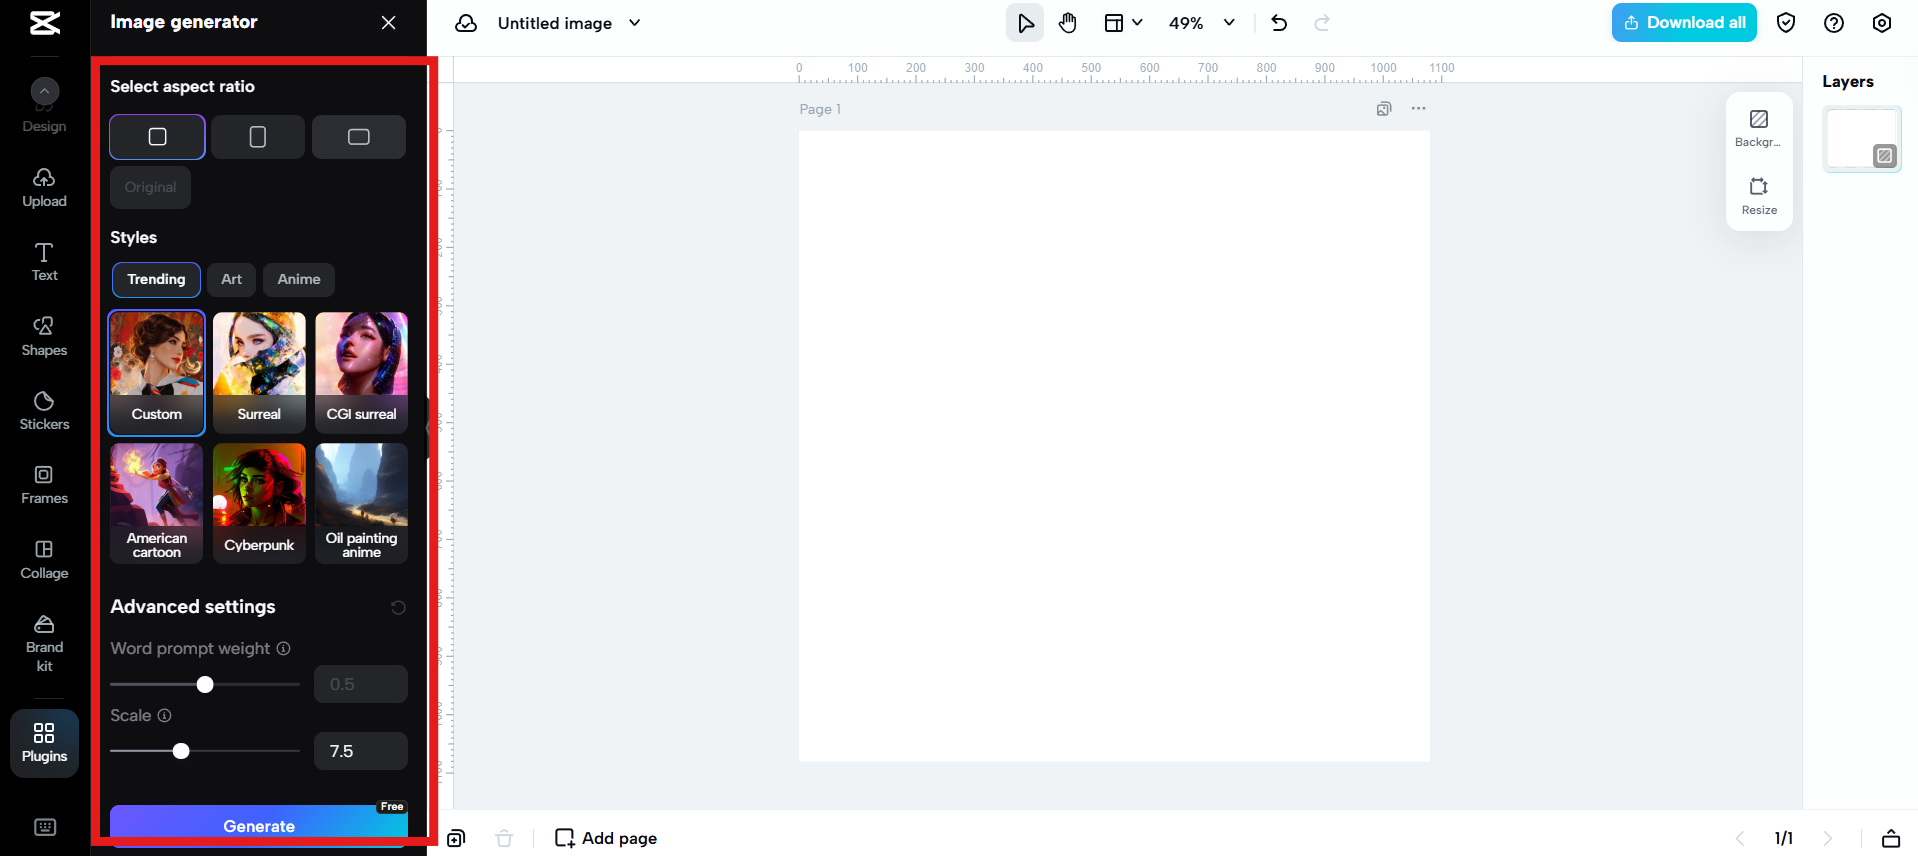This screenshot has width=1918, height=856.
Task: Activate the Hand pan tool
Action: click(1068, 23)
